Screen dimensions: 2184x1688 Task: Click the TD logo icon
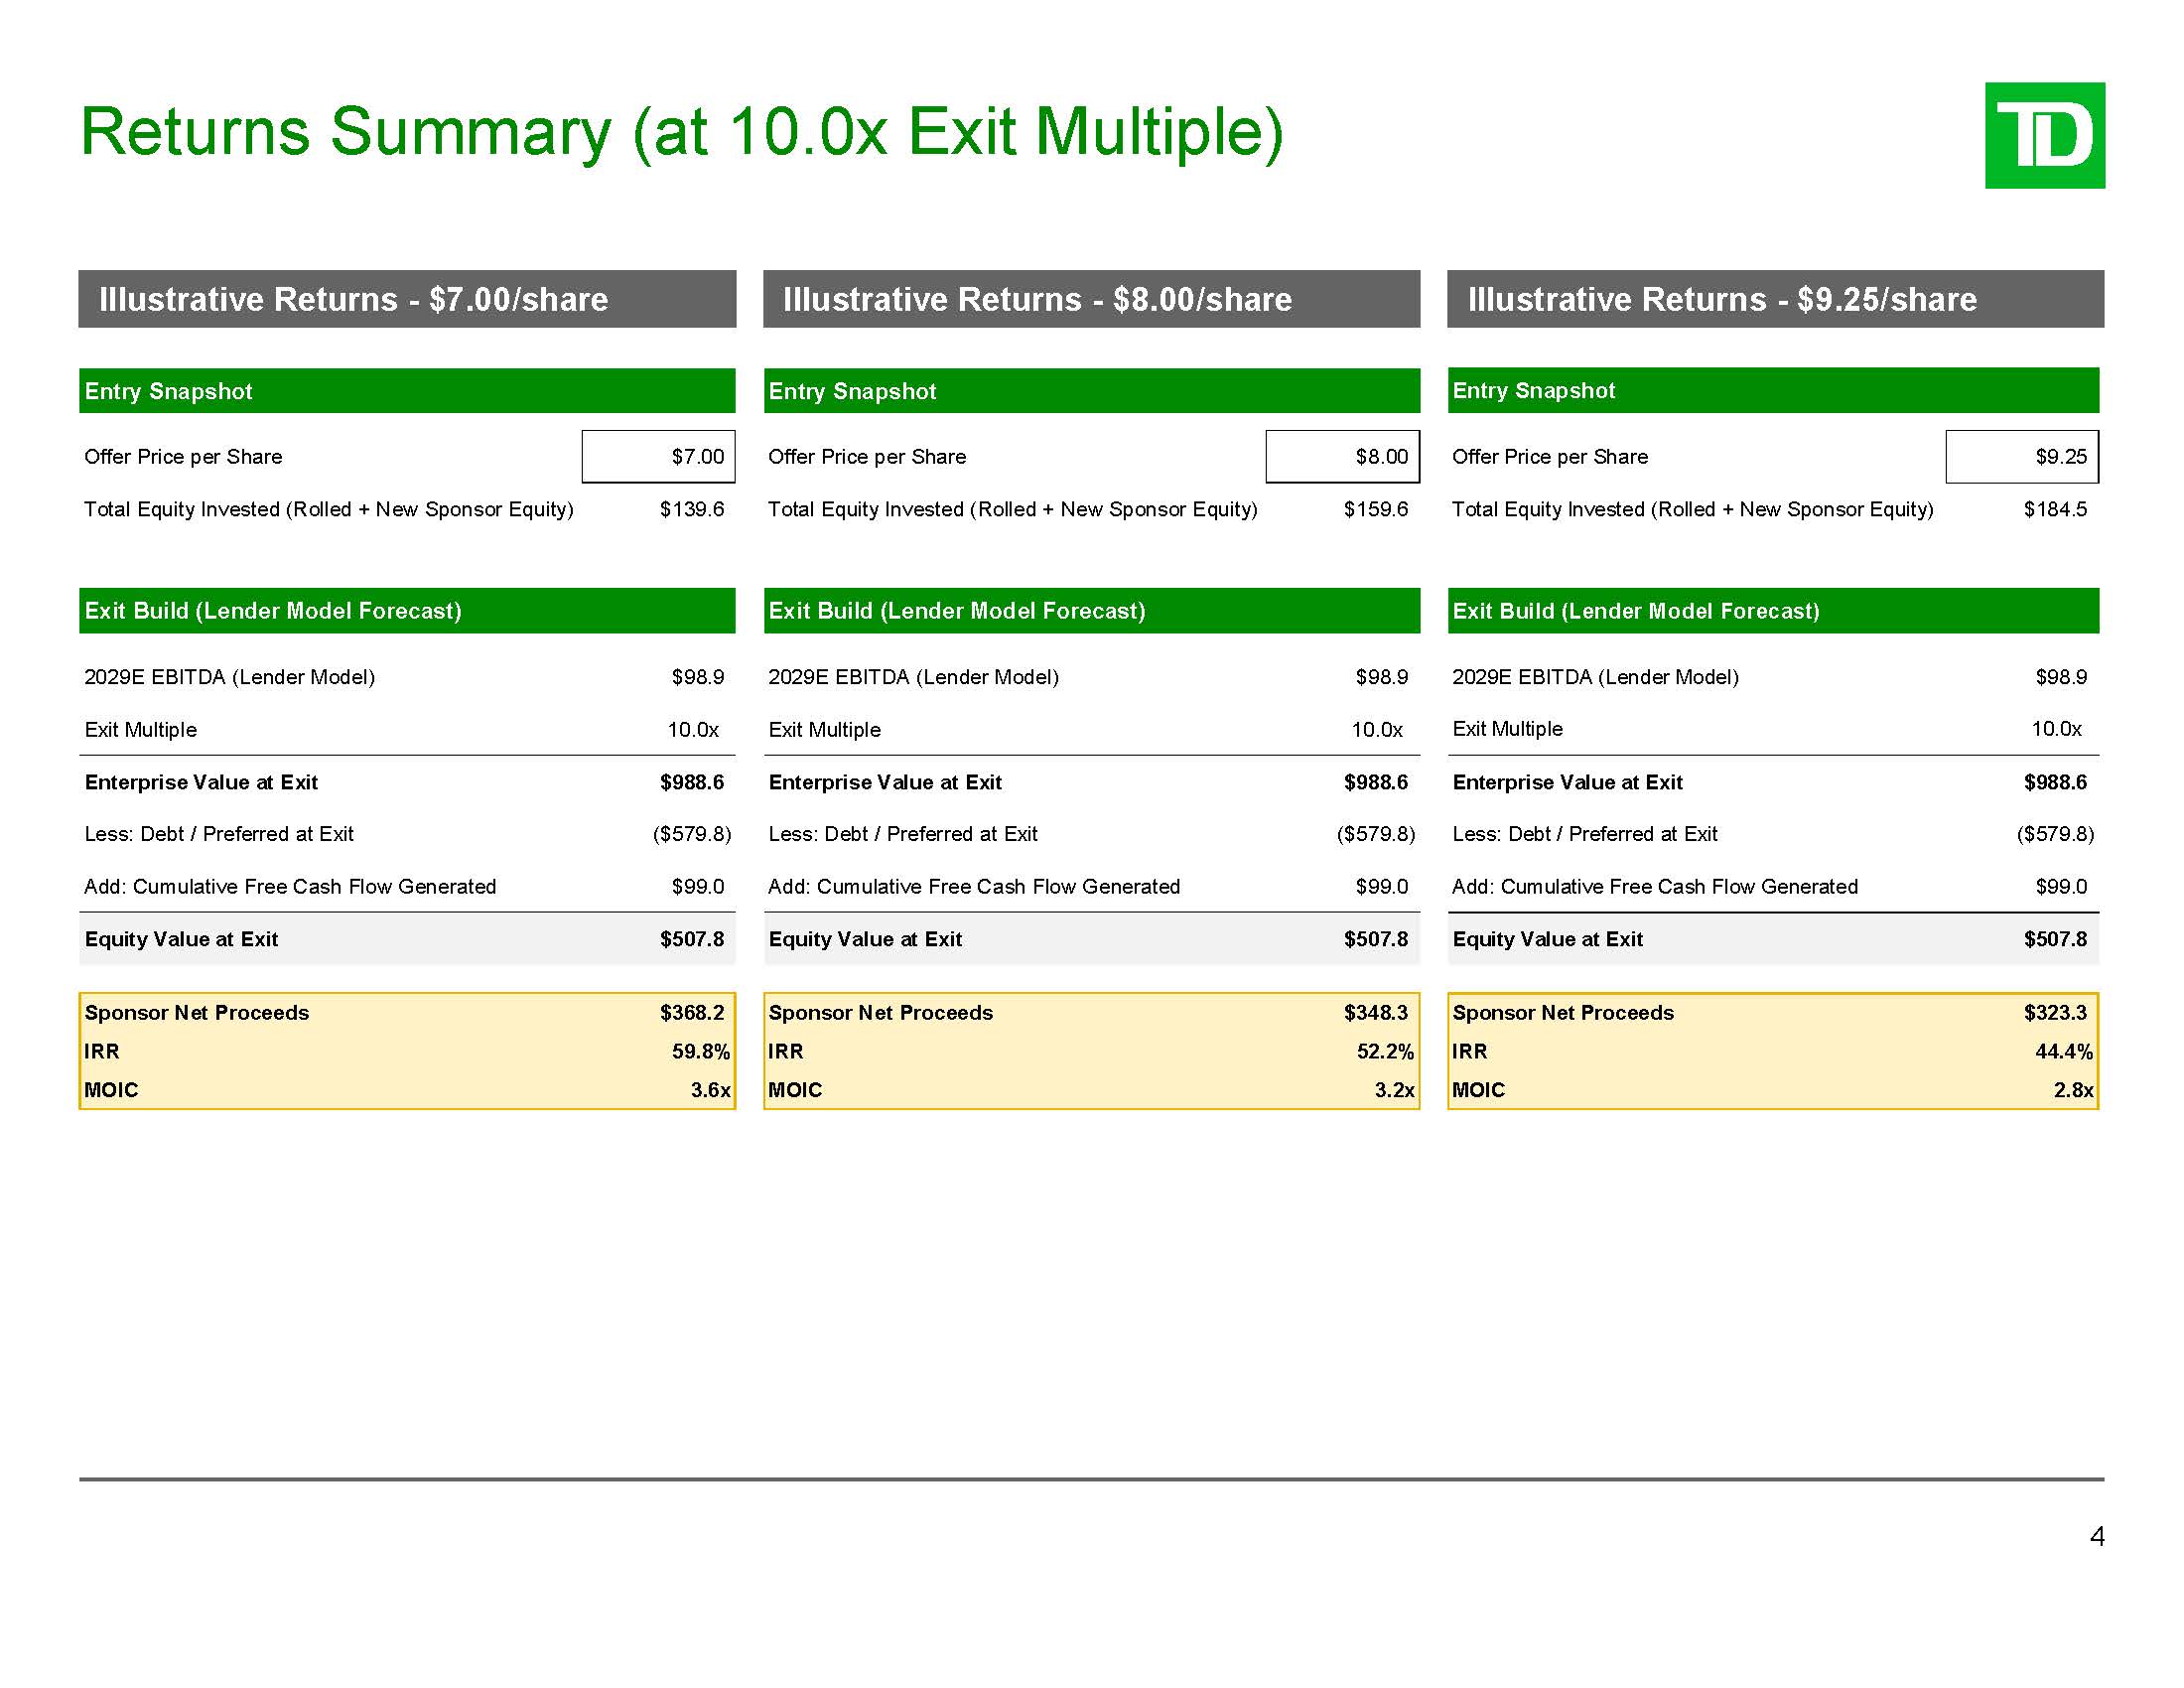tap(2044, 135)
